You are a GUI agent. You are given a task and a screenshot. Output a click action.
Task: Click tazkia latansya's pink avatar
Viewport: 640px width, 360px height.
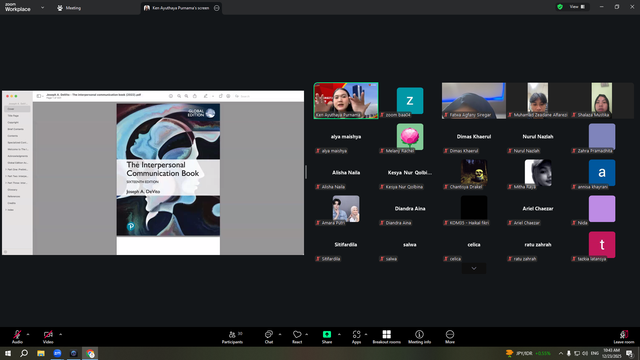point(602,244)
